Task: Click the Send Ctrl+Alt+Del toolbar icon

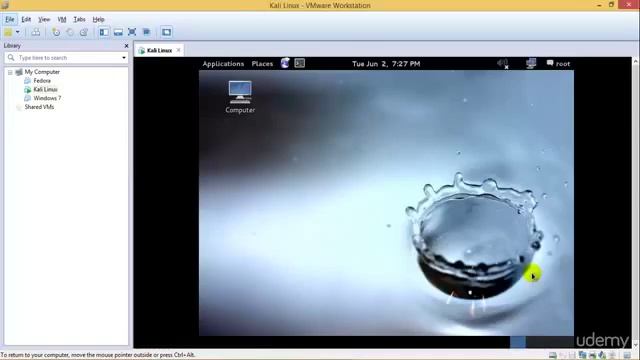Action: (x=36, y=32)
